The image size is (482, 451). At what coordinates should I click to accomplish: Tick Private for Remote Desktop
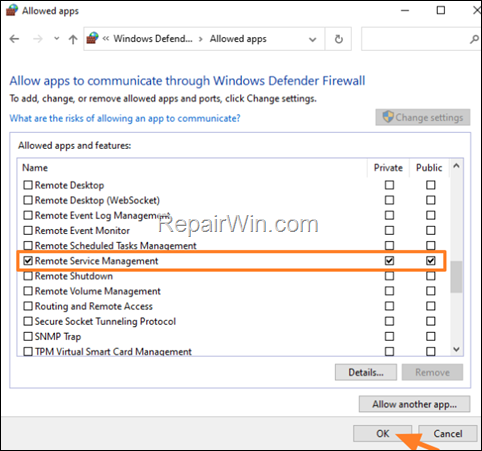[389, 185]
